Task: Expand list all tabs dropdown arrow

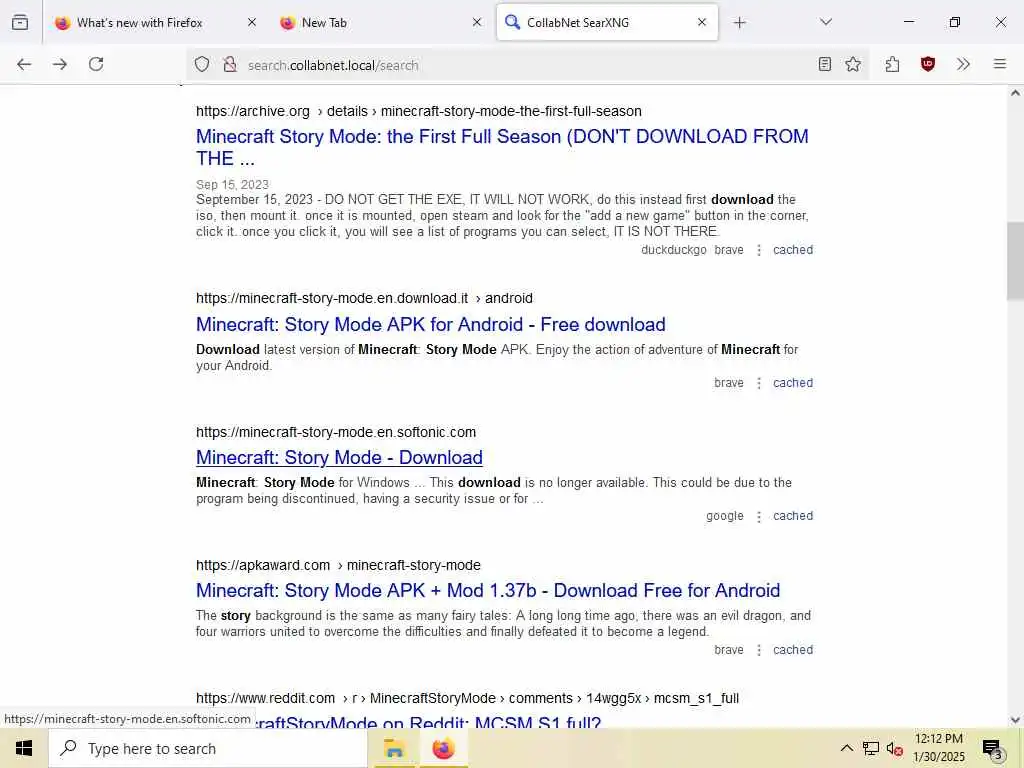Action: coord(826,22)
